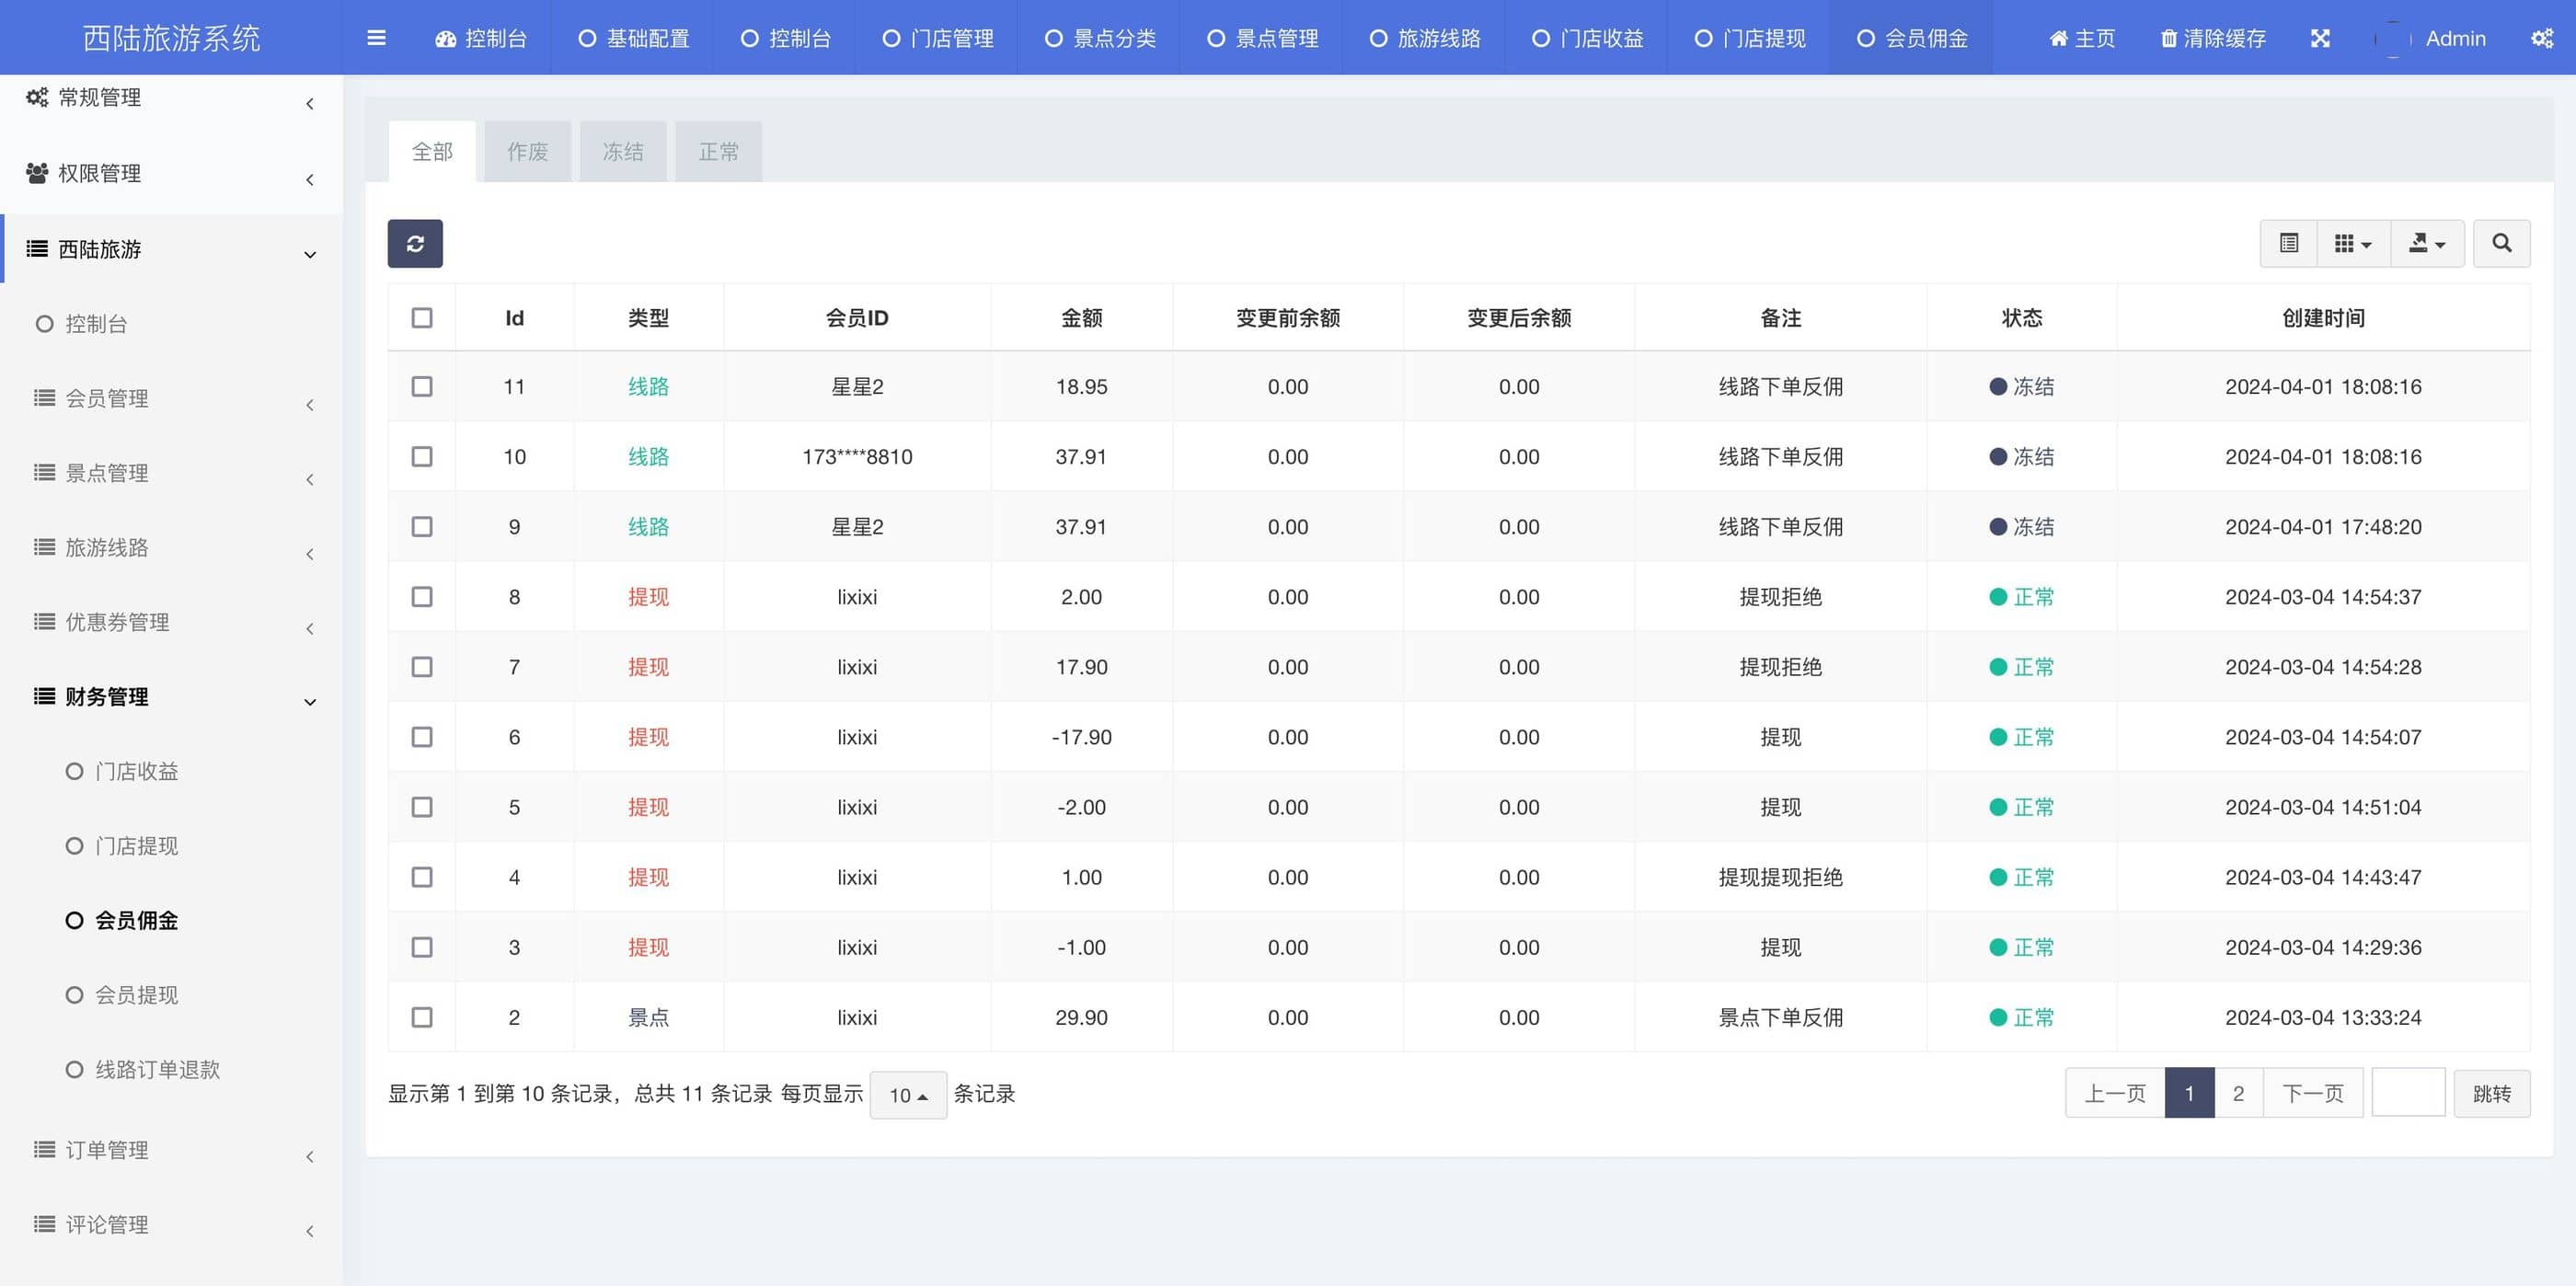Viewport: 2576px width, 1286px height.
Task: Open the 门店管理 top tab
Action: coord(937,38)
